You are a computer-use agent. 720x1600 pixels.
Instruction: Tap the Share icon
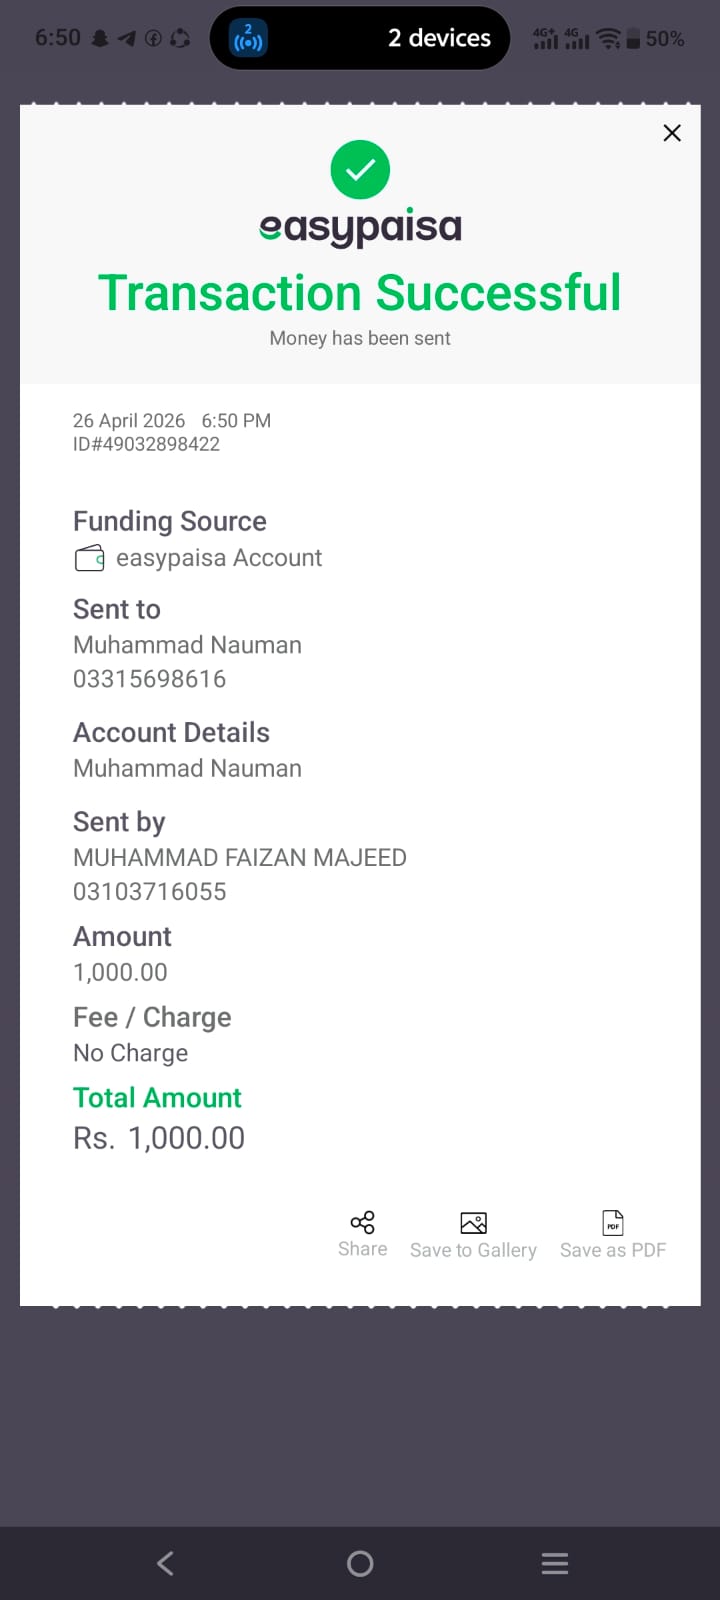click(362, 1222)
